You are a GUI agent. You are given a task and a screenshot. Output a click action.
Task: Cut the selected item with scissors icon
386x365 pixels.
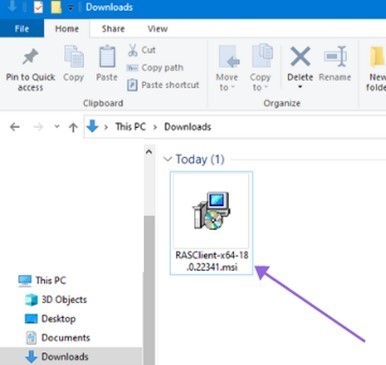pos(132,50)
